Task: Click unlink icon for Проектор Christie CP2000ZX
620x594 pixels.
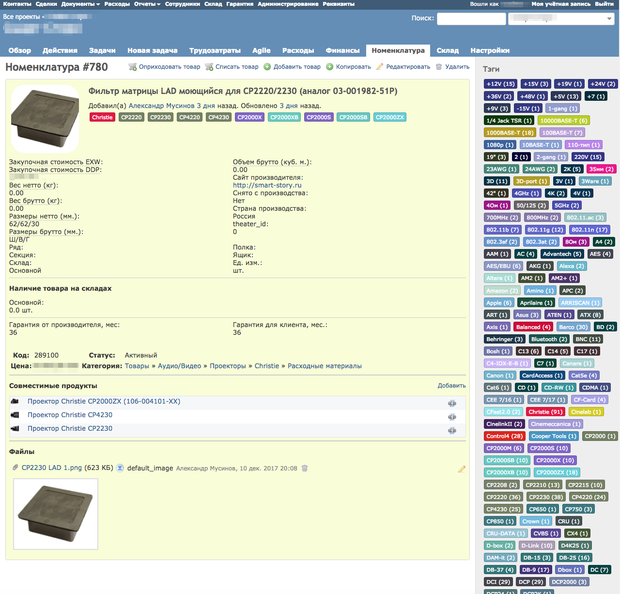Action: pyautogui.click(x=452, y=403)
